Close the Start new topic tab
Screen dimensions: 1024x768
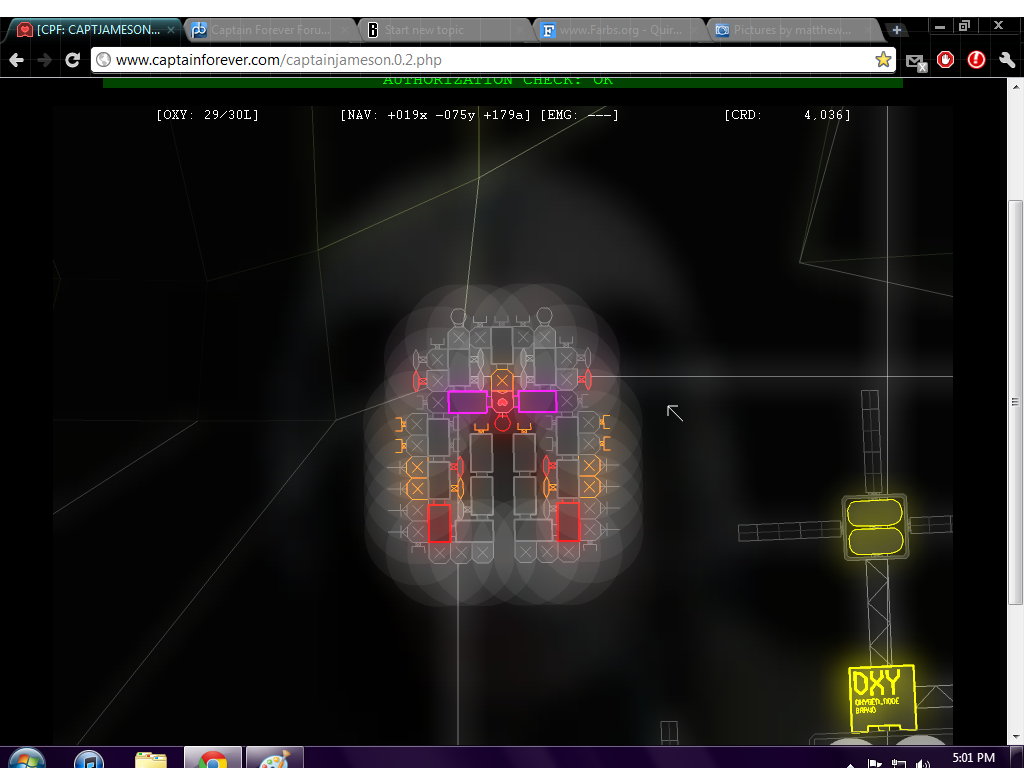(x=520, y=30)
